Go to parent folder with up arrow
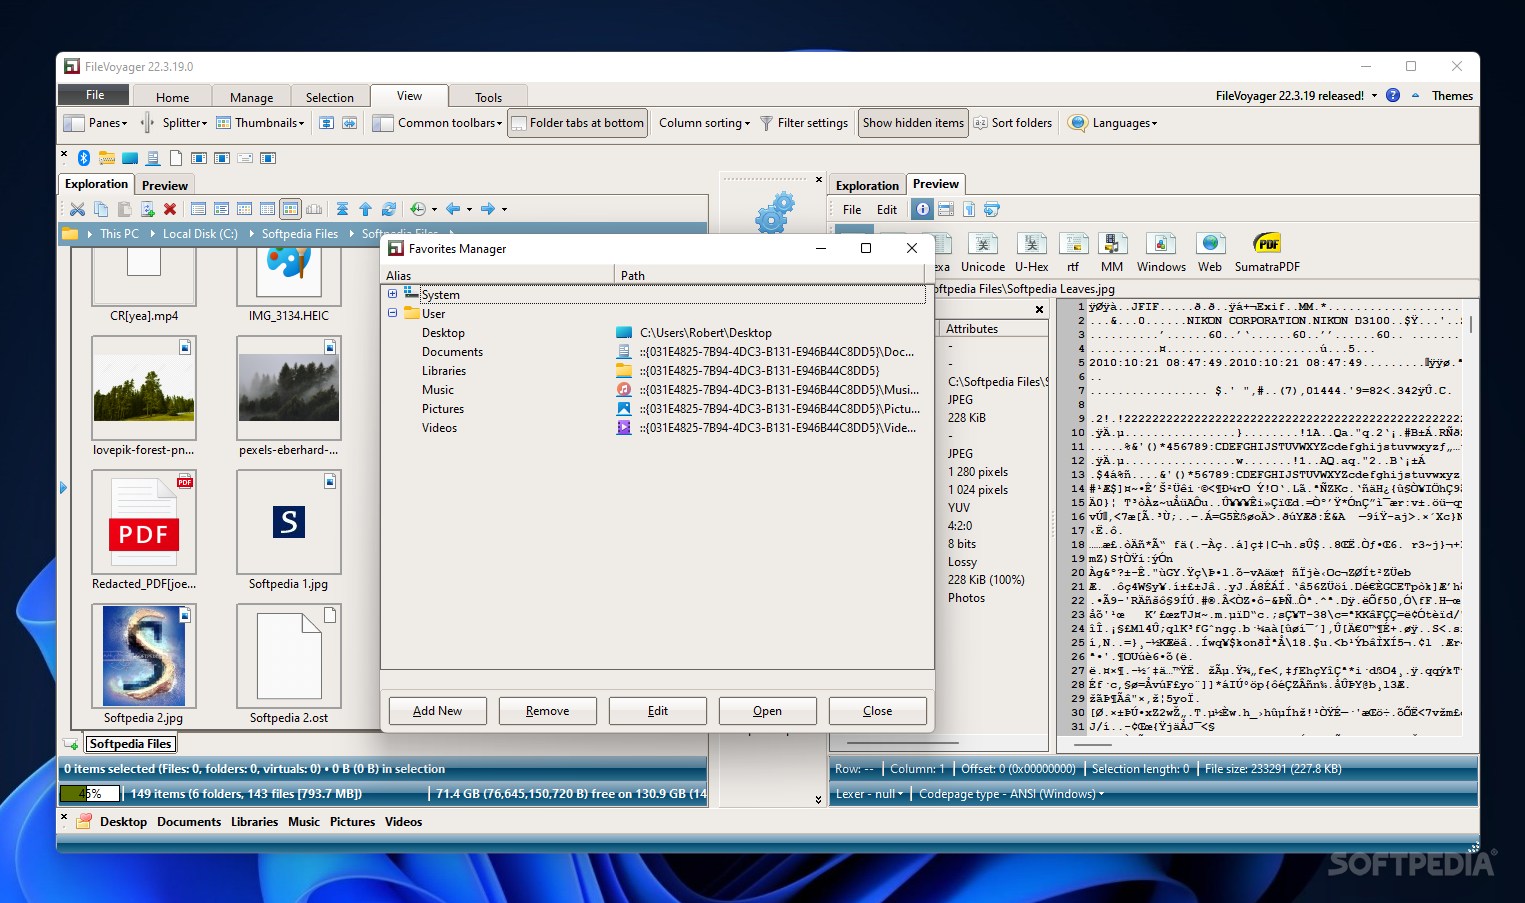This screenshot has height=903, width=1525. 365,209
